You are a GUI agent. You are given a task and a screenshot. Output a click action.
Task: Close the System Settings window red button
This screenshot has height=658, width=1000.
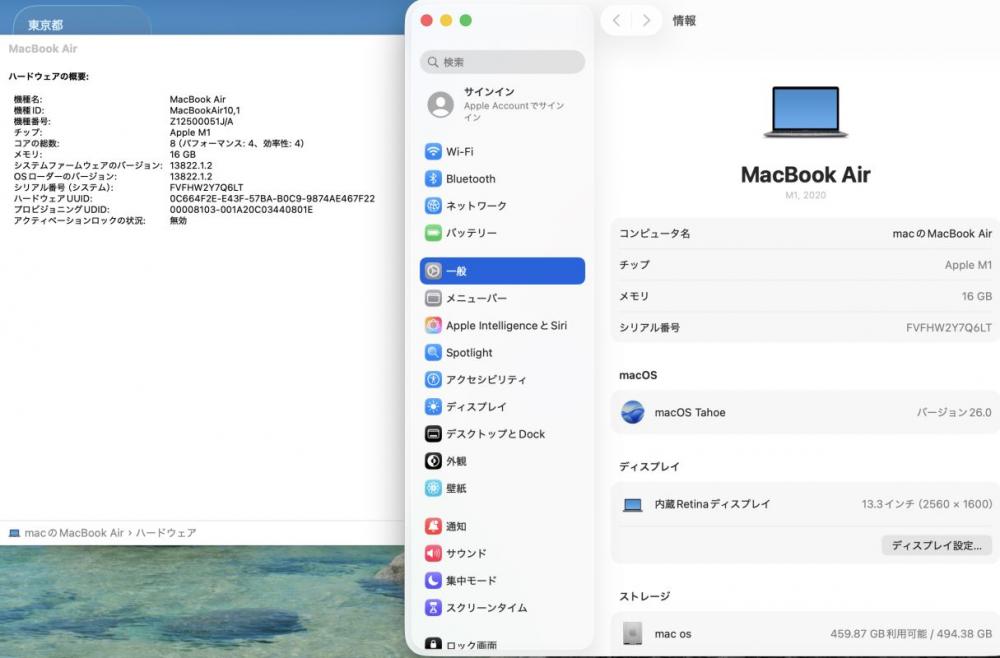pyautogui.click(x=427, y=20)
